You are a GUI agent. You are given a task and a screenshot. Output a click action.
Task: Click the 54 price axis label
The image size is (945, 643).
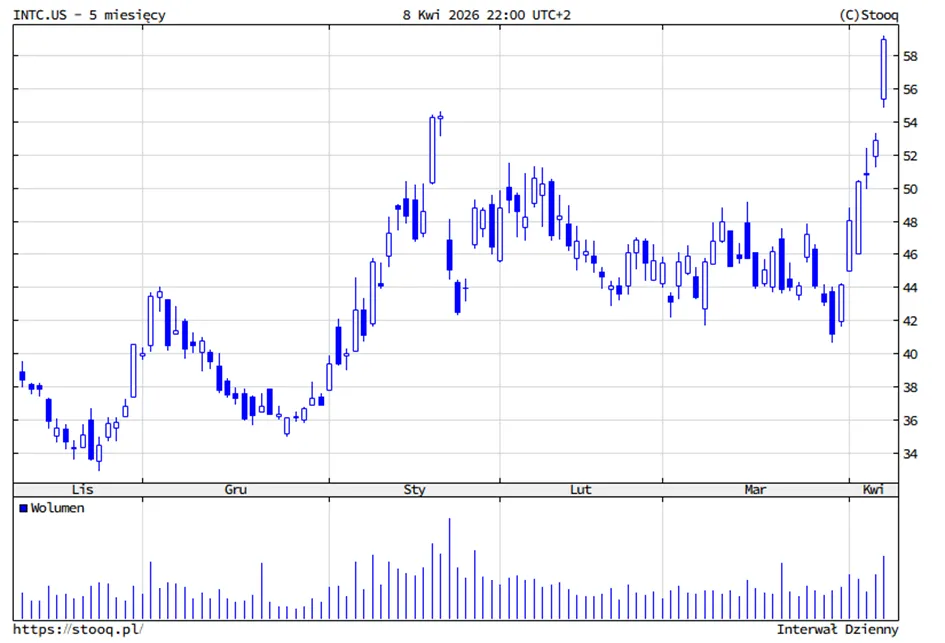(910, 122)
